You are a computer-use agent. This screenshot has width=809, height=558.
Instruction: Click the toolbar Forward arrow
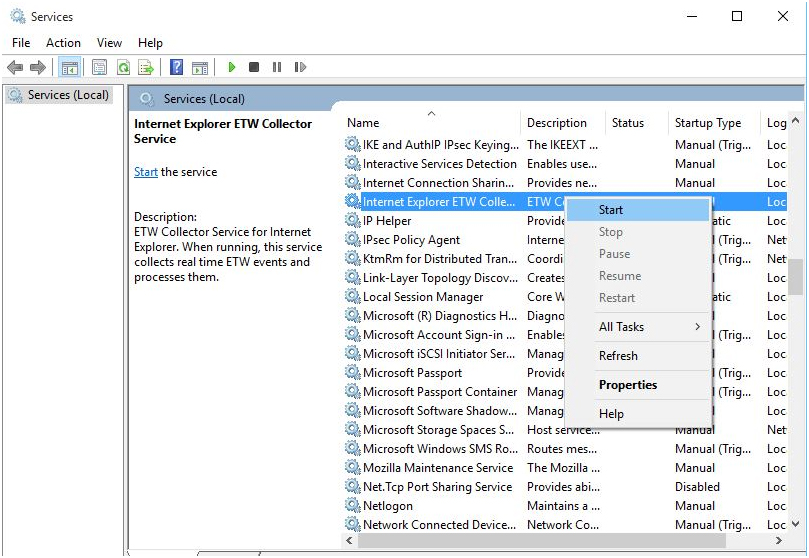[38, 67]
